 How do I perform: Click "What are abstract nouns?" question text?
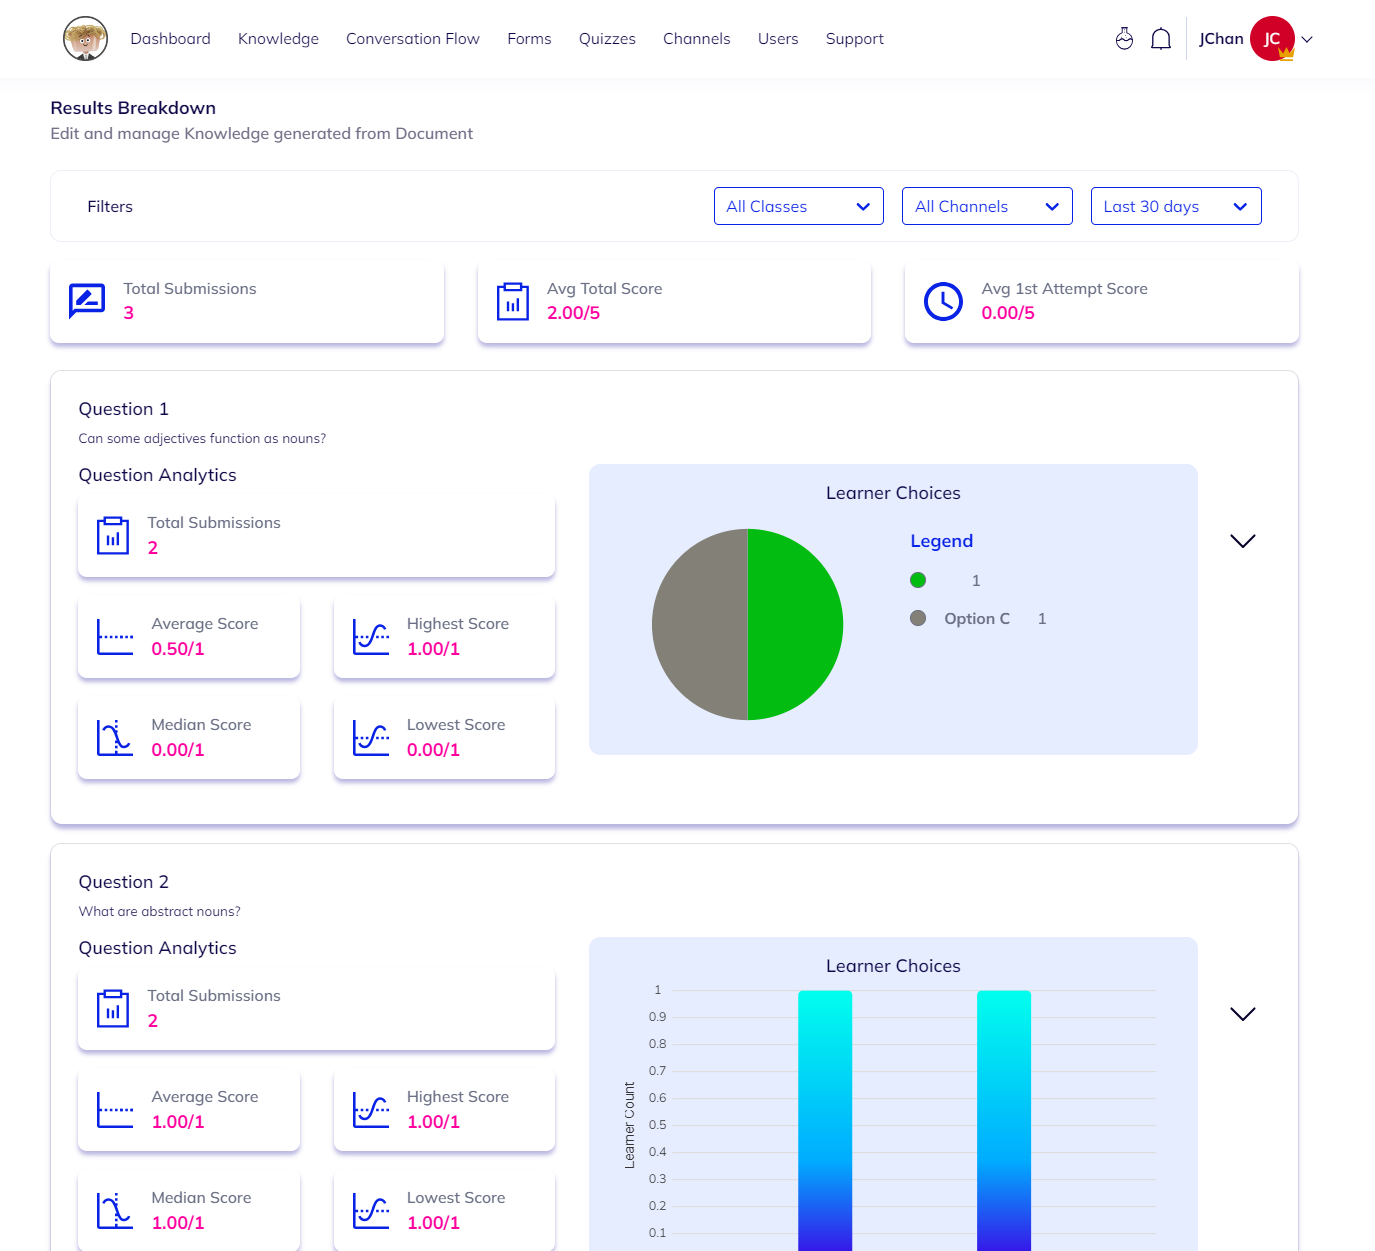point(159,912)
